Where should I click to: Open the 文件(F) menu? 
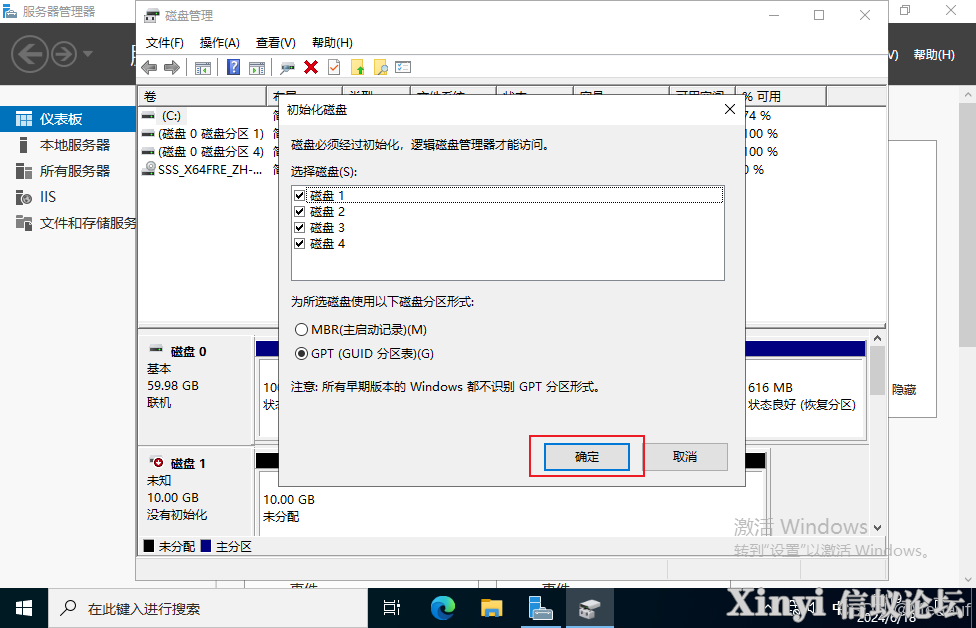(x=164, y=42)
